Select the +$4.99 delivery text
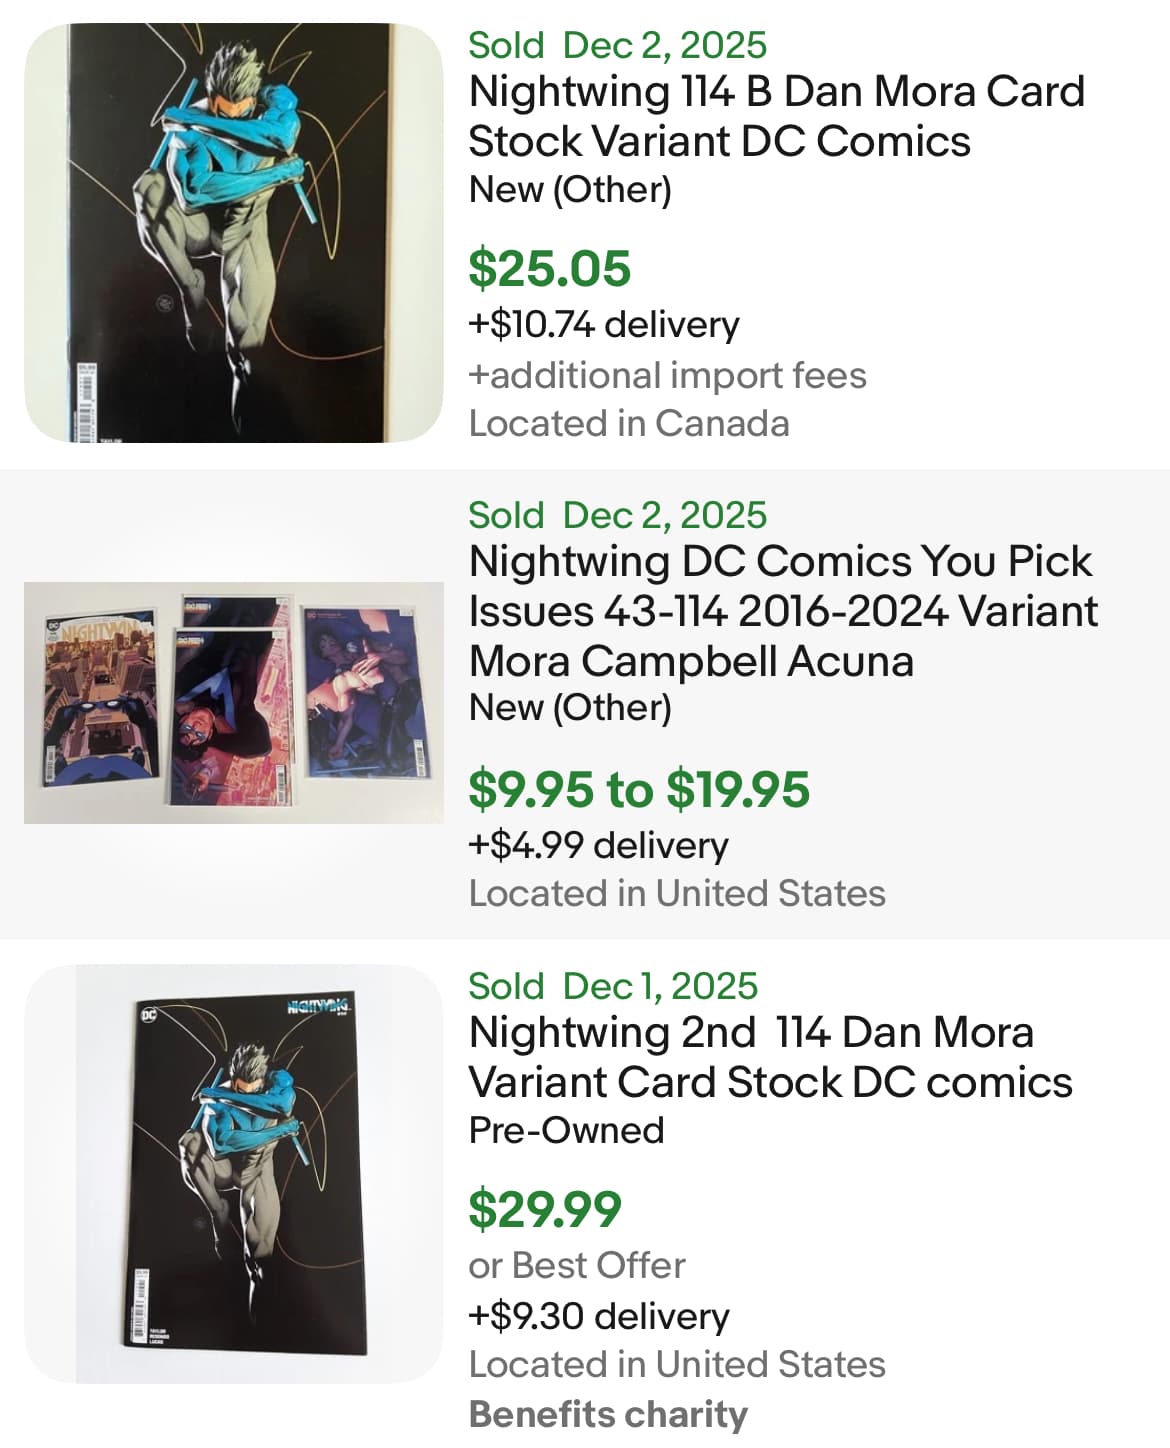1170x1448 pixels. pos(598,845)
